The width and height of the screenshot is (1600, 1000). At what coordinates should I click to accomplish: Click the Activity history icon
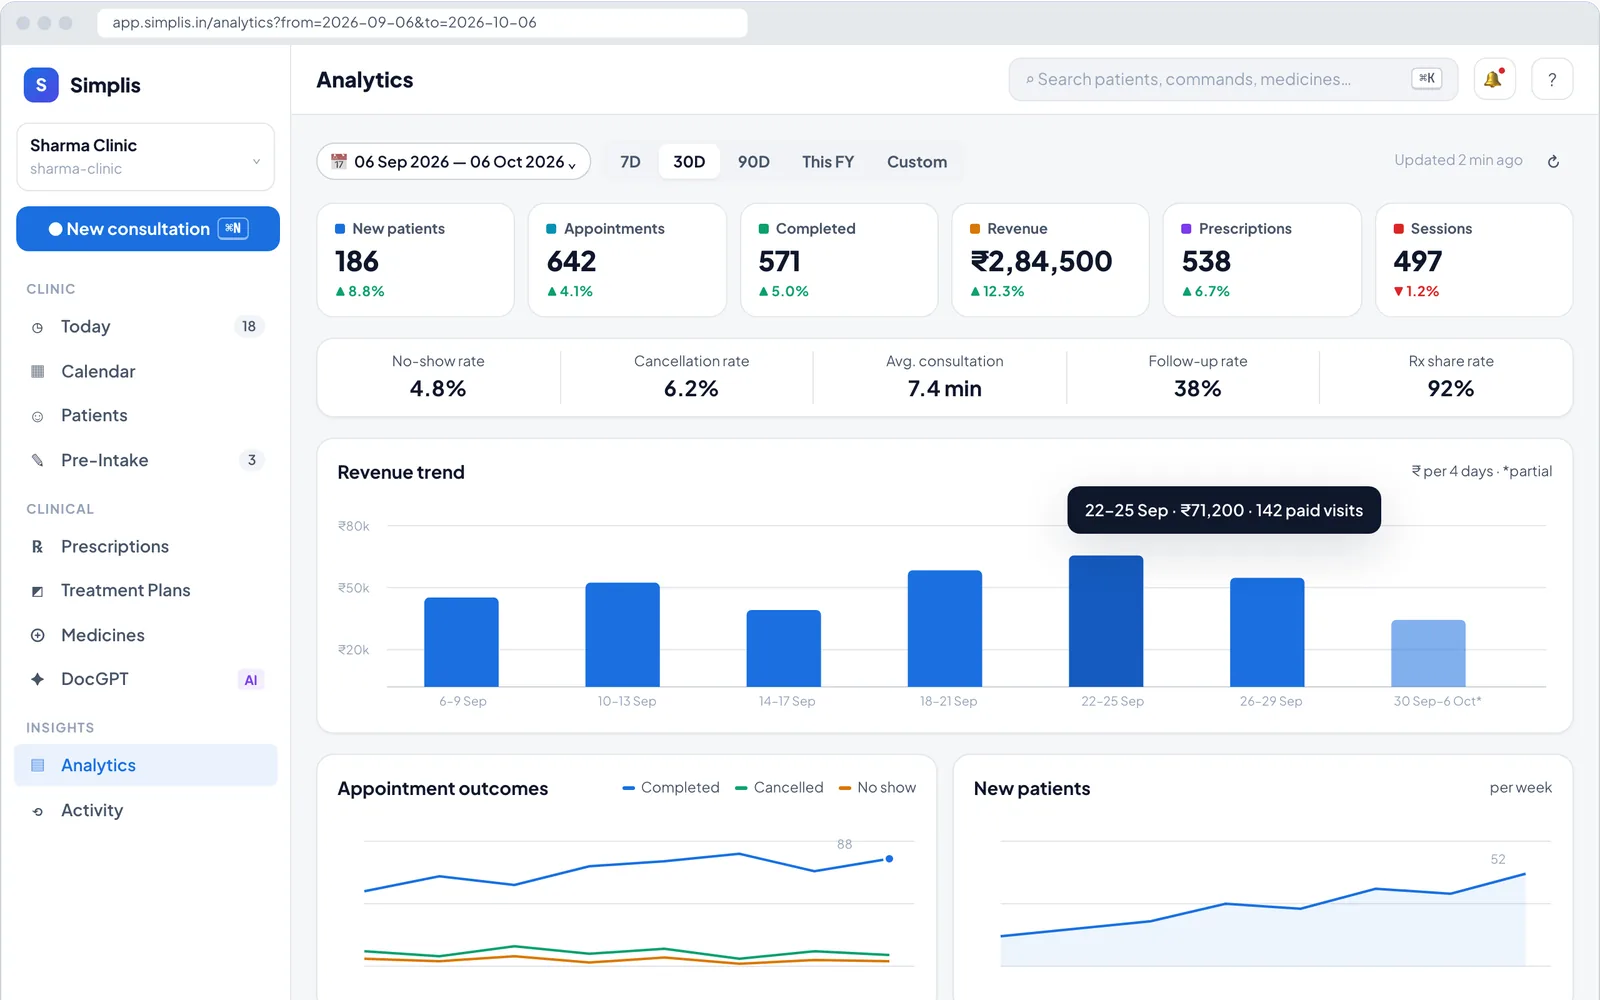pos(38,811)
